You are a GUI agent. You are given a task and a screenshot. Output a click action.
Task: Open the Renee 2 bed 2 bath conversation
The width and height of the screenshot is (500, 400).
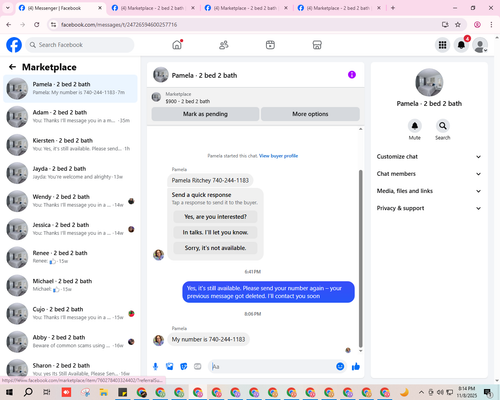pos(70,257)
